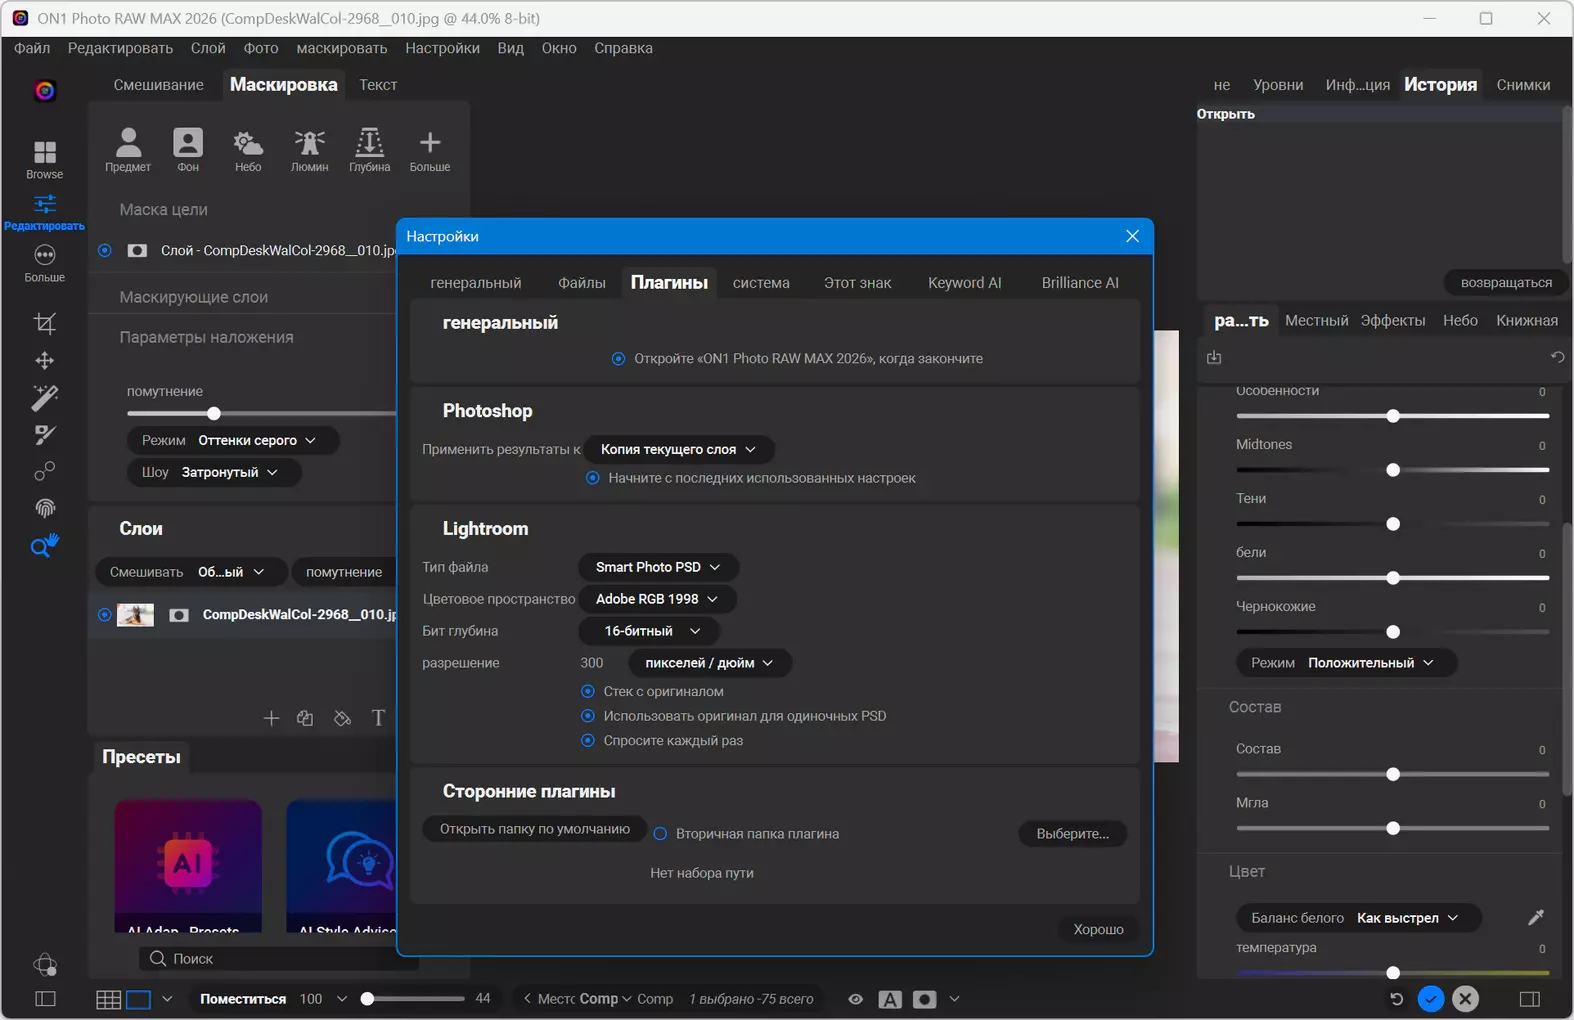Select the Crop tool in left toolbar
Image resolution: width=1574 pixels, height=1020 pixels.
(45, 323)
